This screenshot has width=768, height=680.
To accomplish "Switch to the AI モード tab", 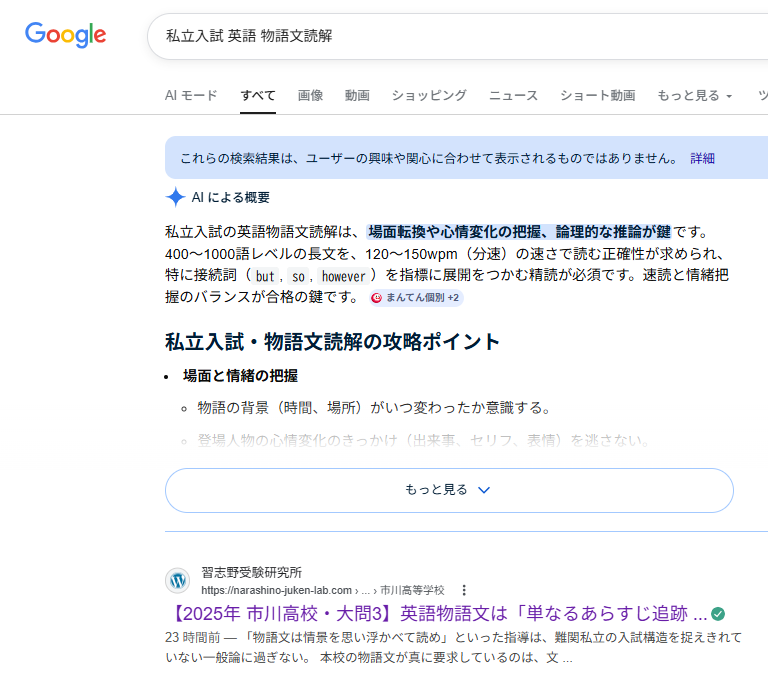I will click(x=191, y=96).
